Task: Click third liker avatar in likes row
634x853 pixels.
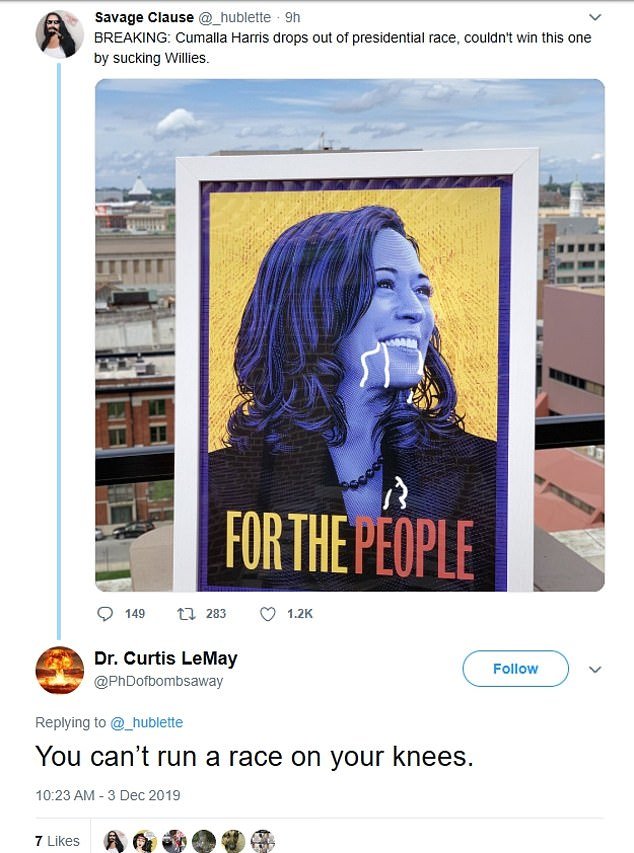Action: tap(174, 841)
